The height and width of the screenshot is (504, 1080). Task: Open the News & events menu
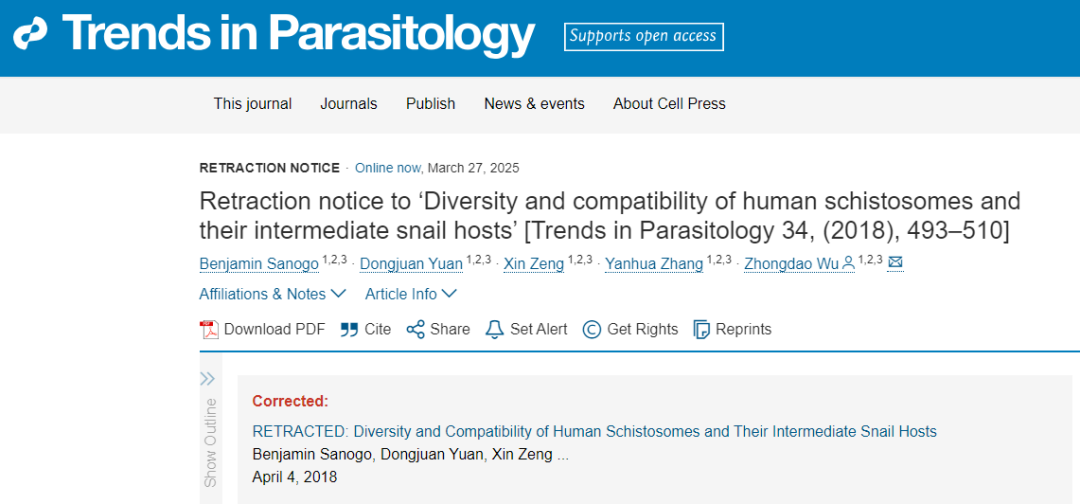tap(534, 104)
